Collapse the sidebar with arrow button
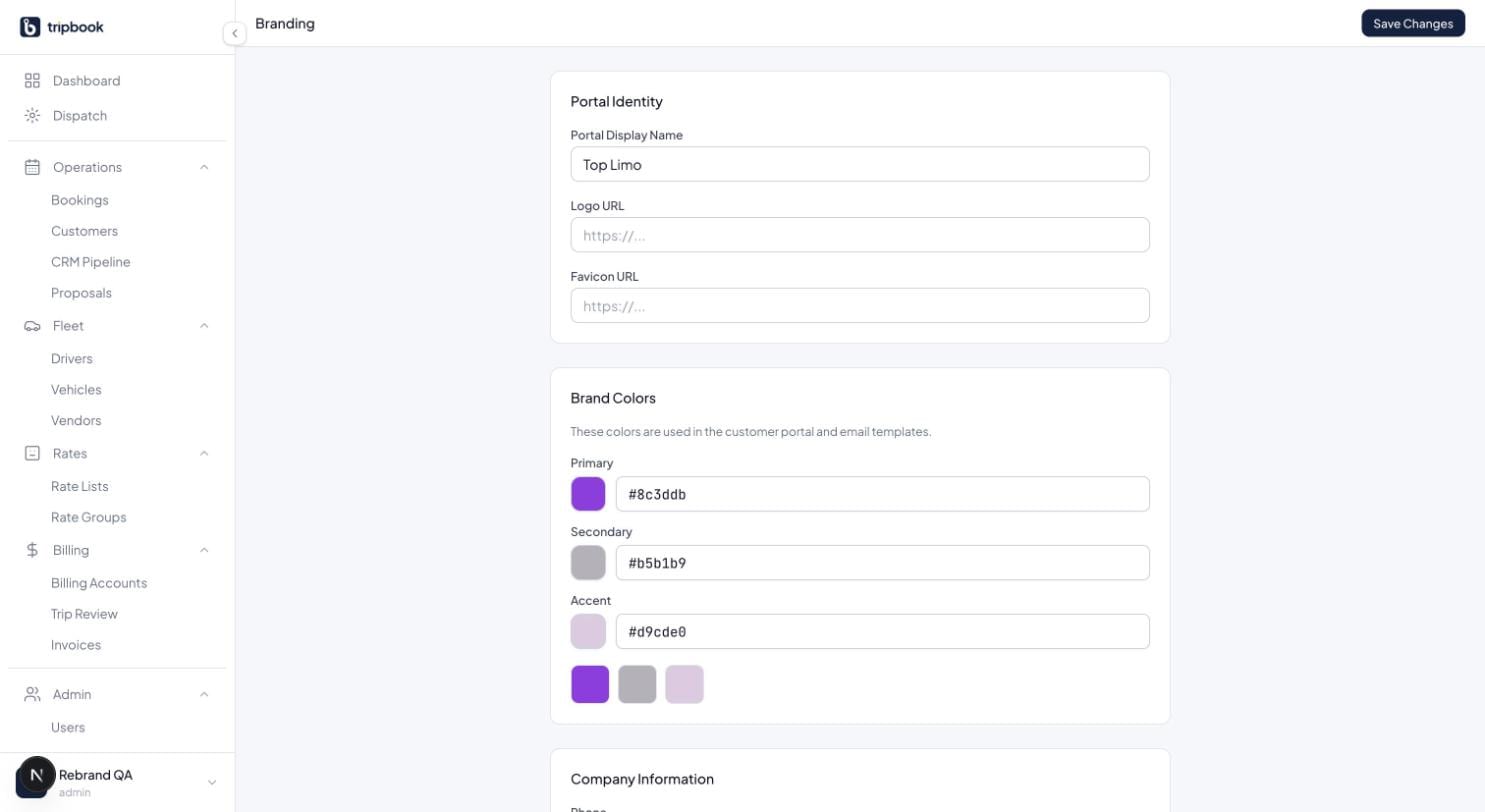This screenshot has height=812, width=1485. tap(234, 33)
